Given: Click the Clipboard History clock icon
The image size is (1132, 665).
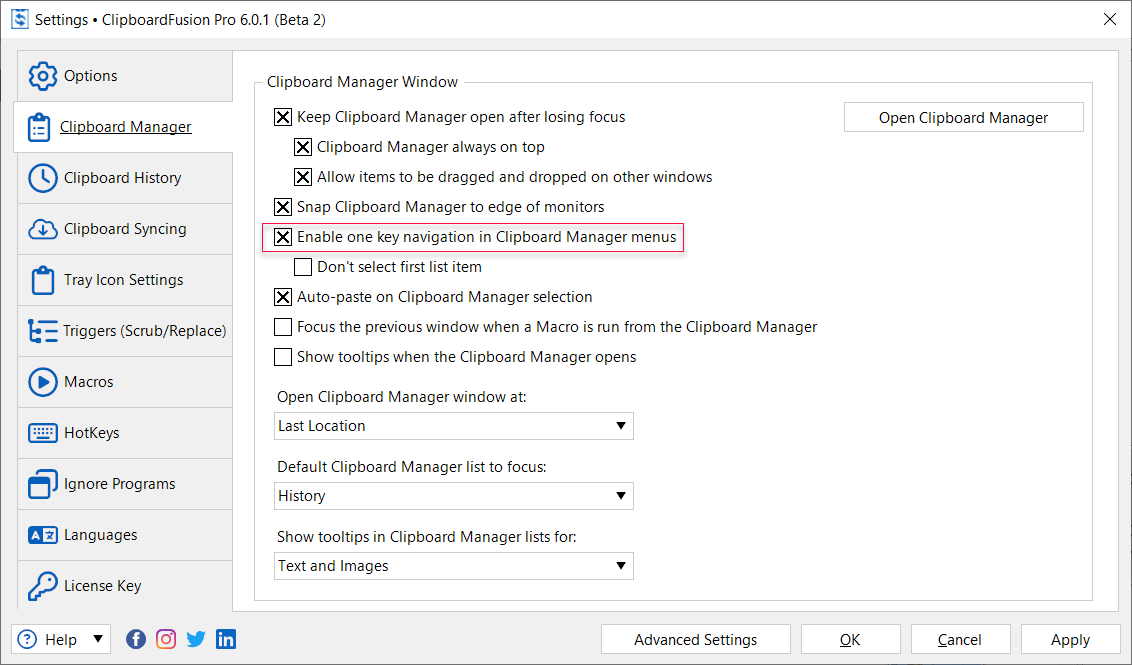Looking at the screenshot, I should pyautogui.click(x=42, y=178).
